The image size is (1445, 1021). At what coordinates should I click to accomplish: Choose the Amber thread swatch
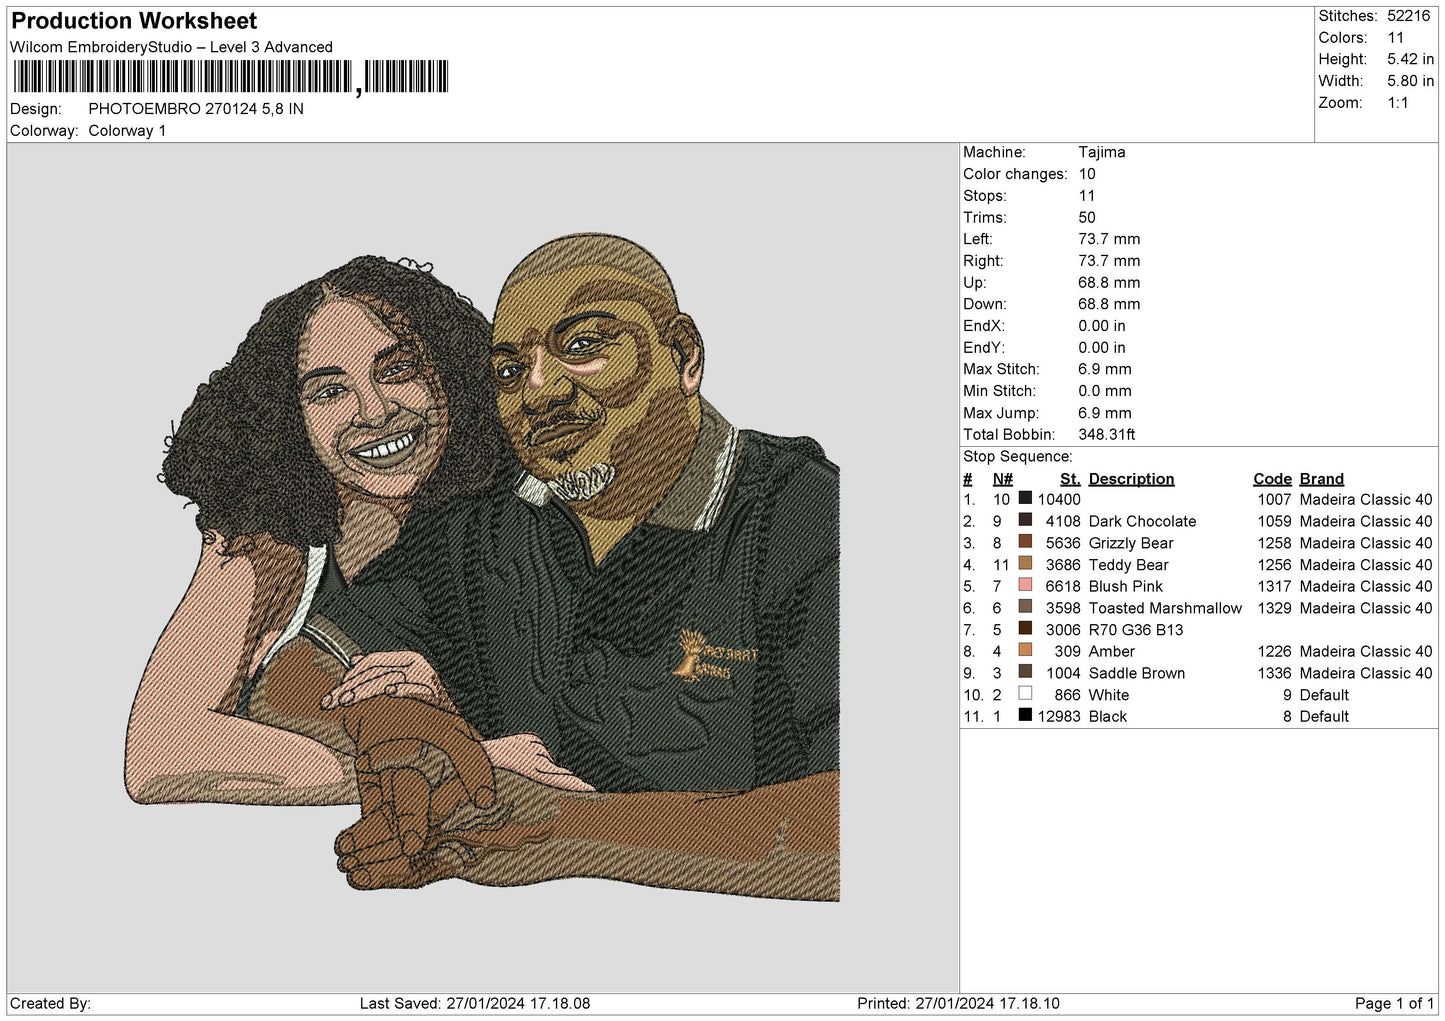click(x=1025, y=650)
